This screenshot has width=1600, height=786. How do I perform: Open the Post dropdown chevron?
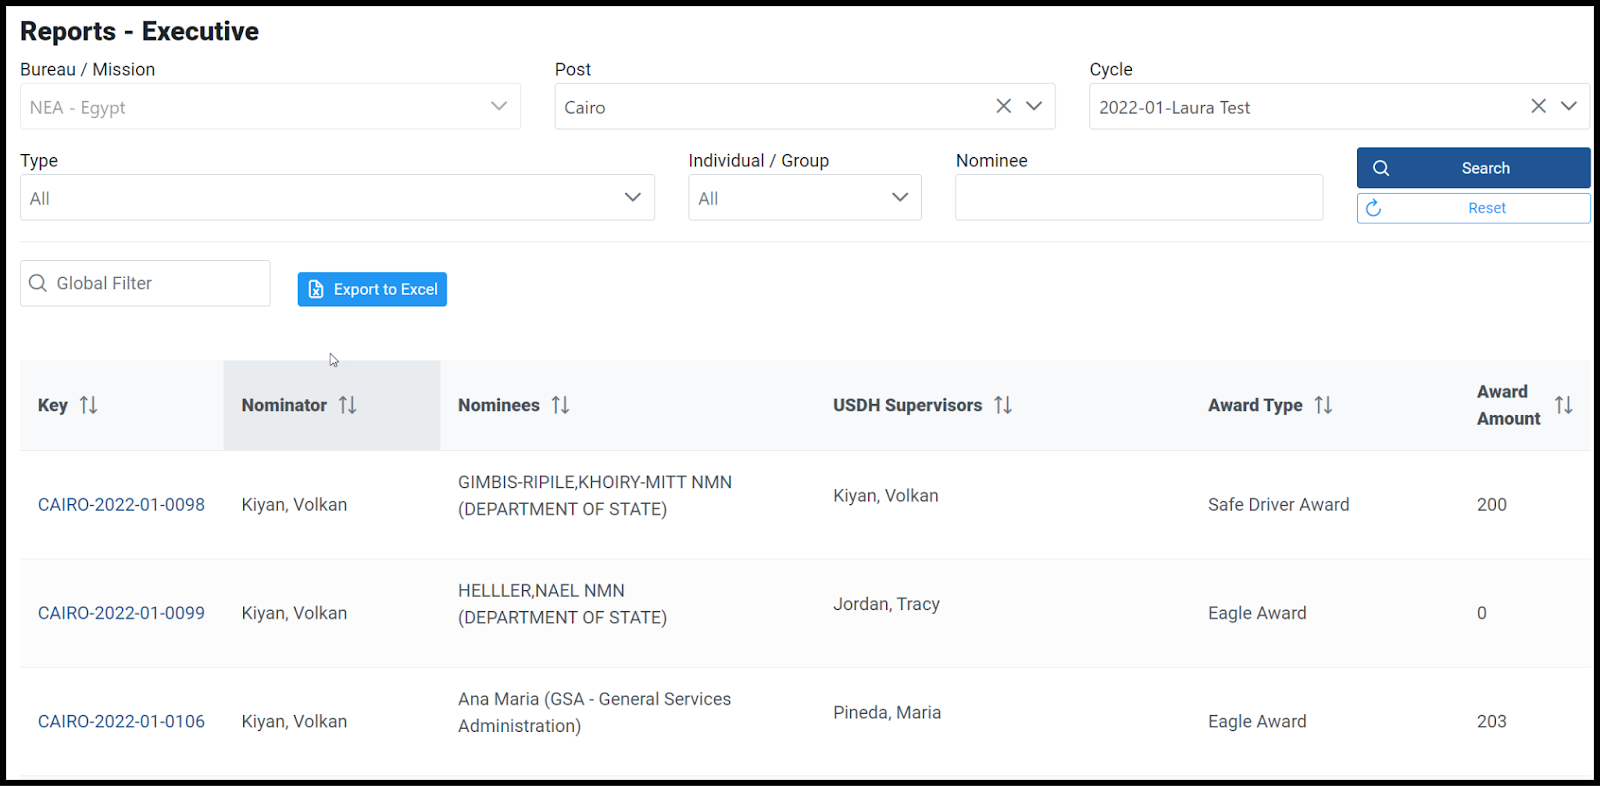click(1034, 106)
